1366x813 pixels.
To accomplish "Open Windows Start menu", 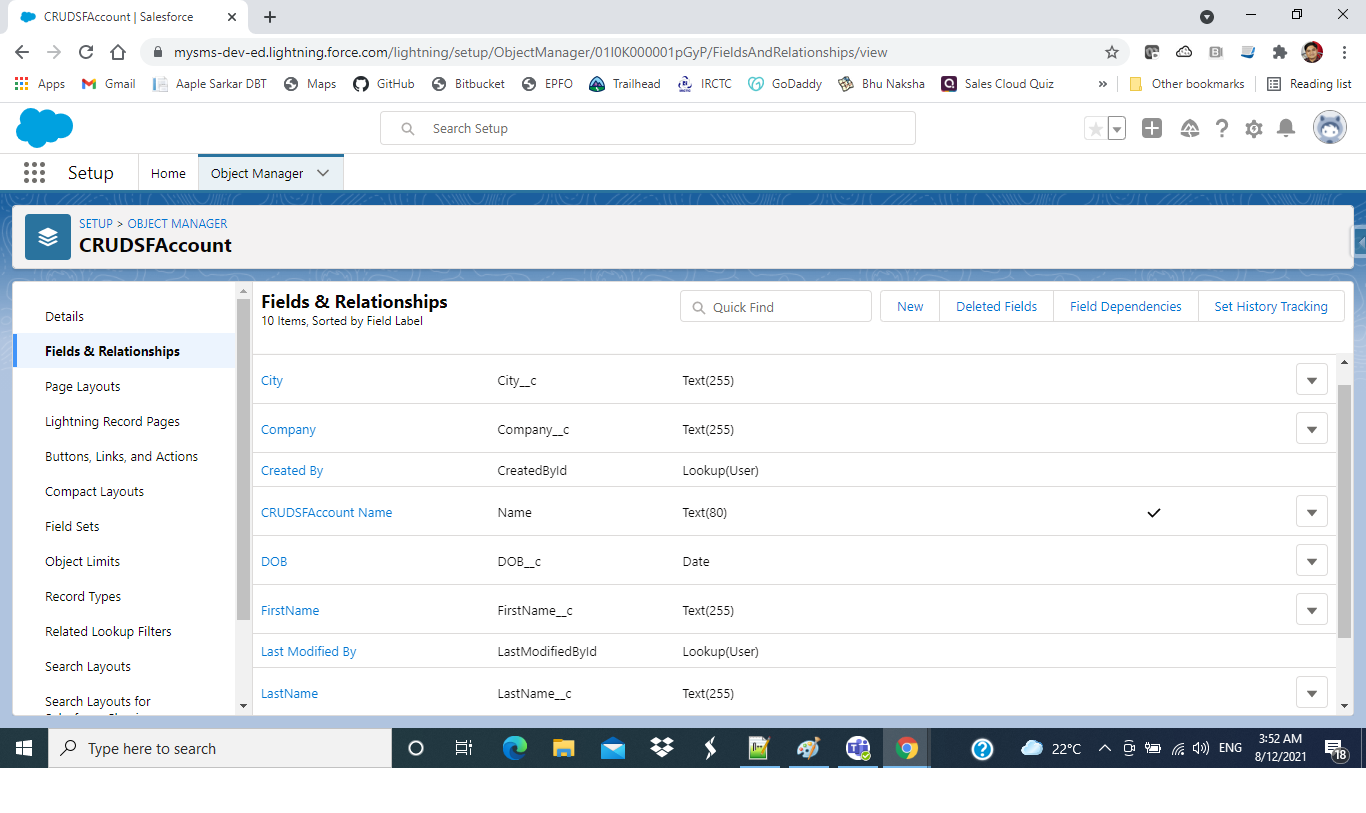I will (x=24, y=748).
